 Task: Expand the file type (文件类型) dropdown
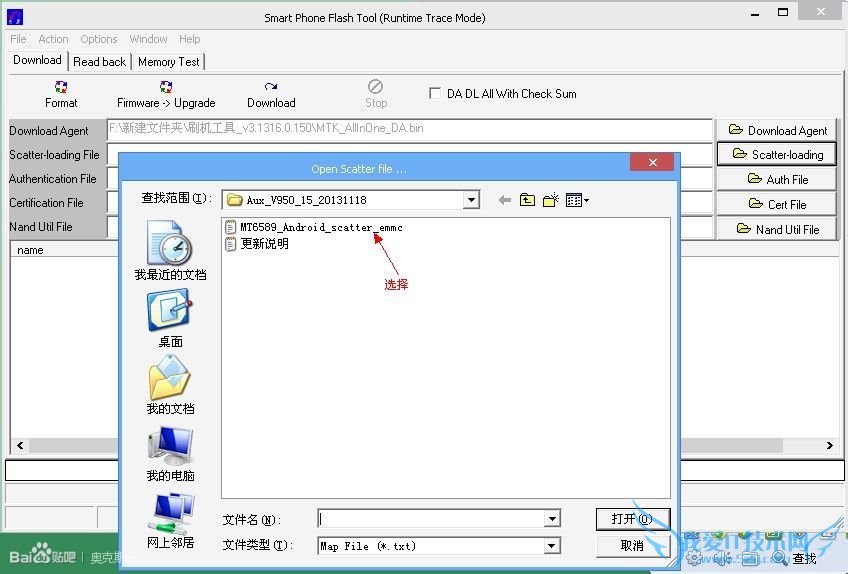pos(552,545)
